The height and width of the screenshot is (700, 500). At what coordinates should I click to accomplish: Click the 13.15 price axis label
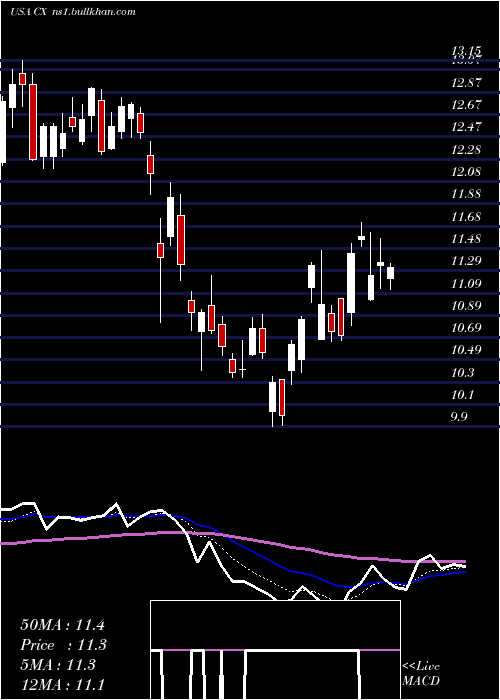[466, 51]
